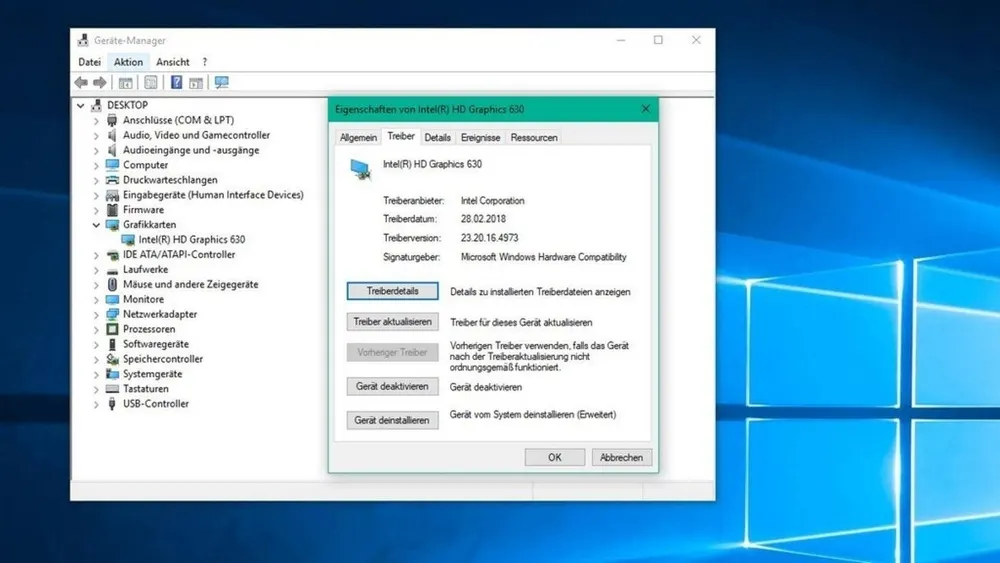
Task: Collapse the Grafikkarten tree node
Action: coord(97,225)
